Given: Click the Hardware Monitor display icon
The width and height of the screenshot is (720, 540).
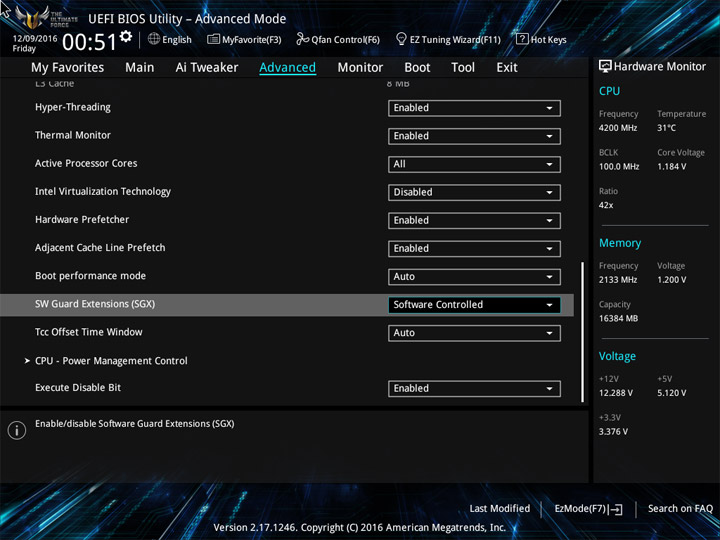Looking at the screenshot, I should pyautogui.click(x=605, y=66).
